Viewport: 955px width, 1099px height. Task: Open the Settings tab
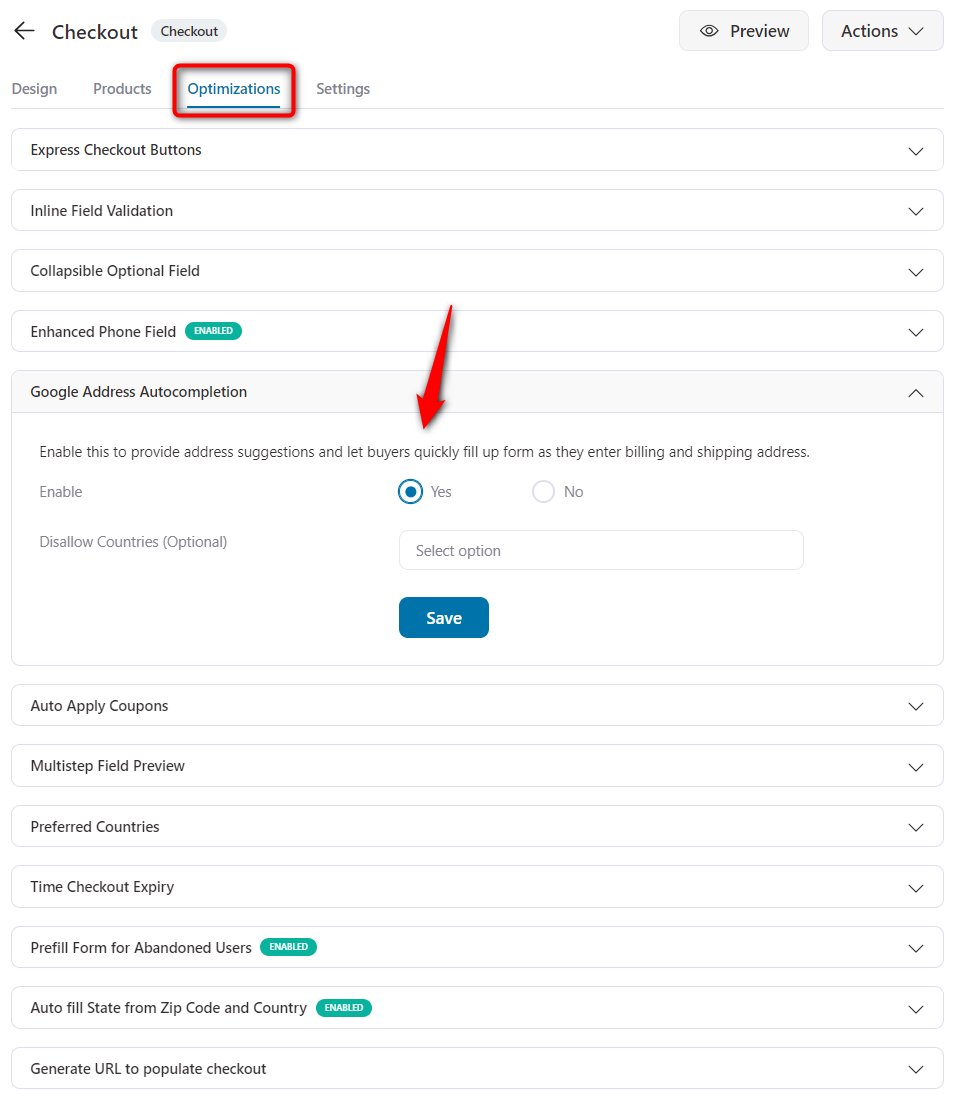[342, 89]
